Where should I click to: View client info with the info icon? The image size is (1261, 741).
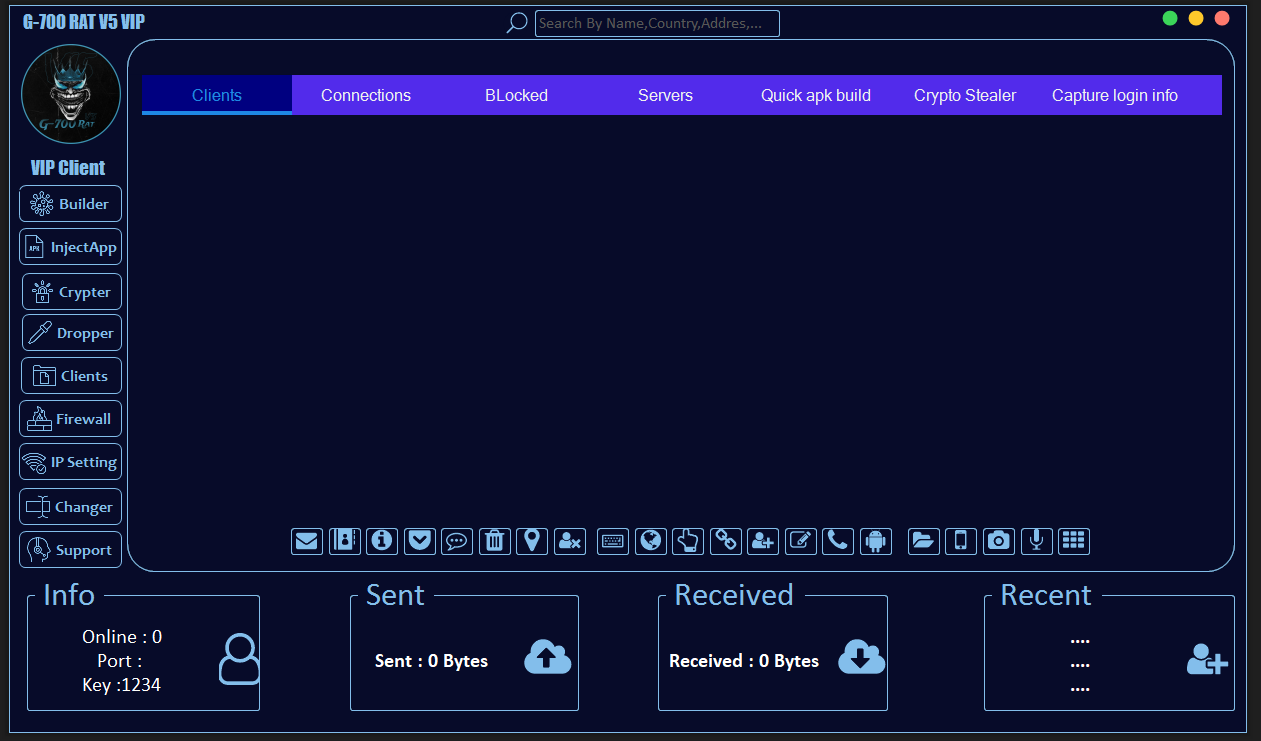click(x=381, y=541)
